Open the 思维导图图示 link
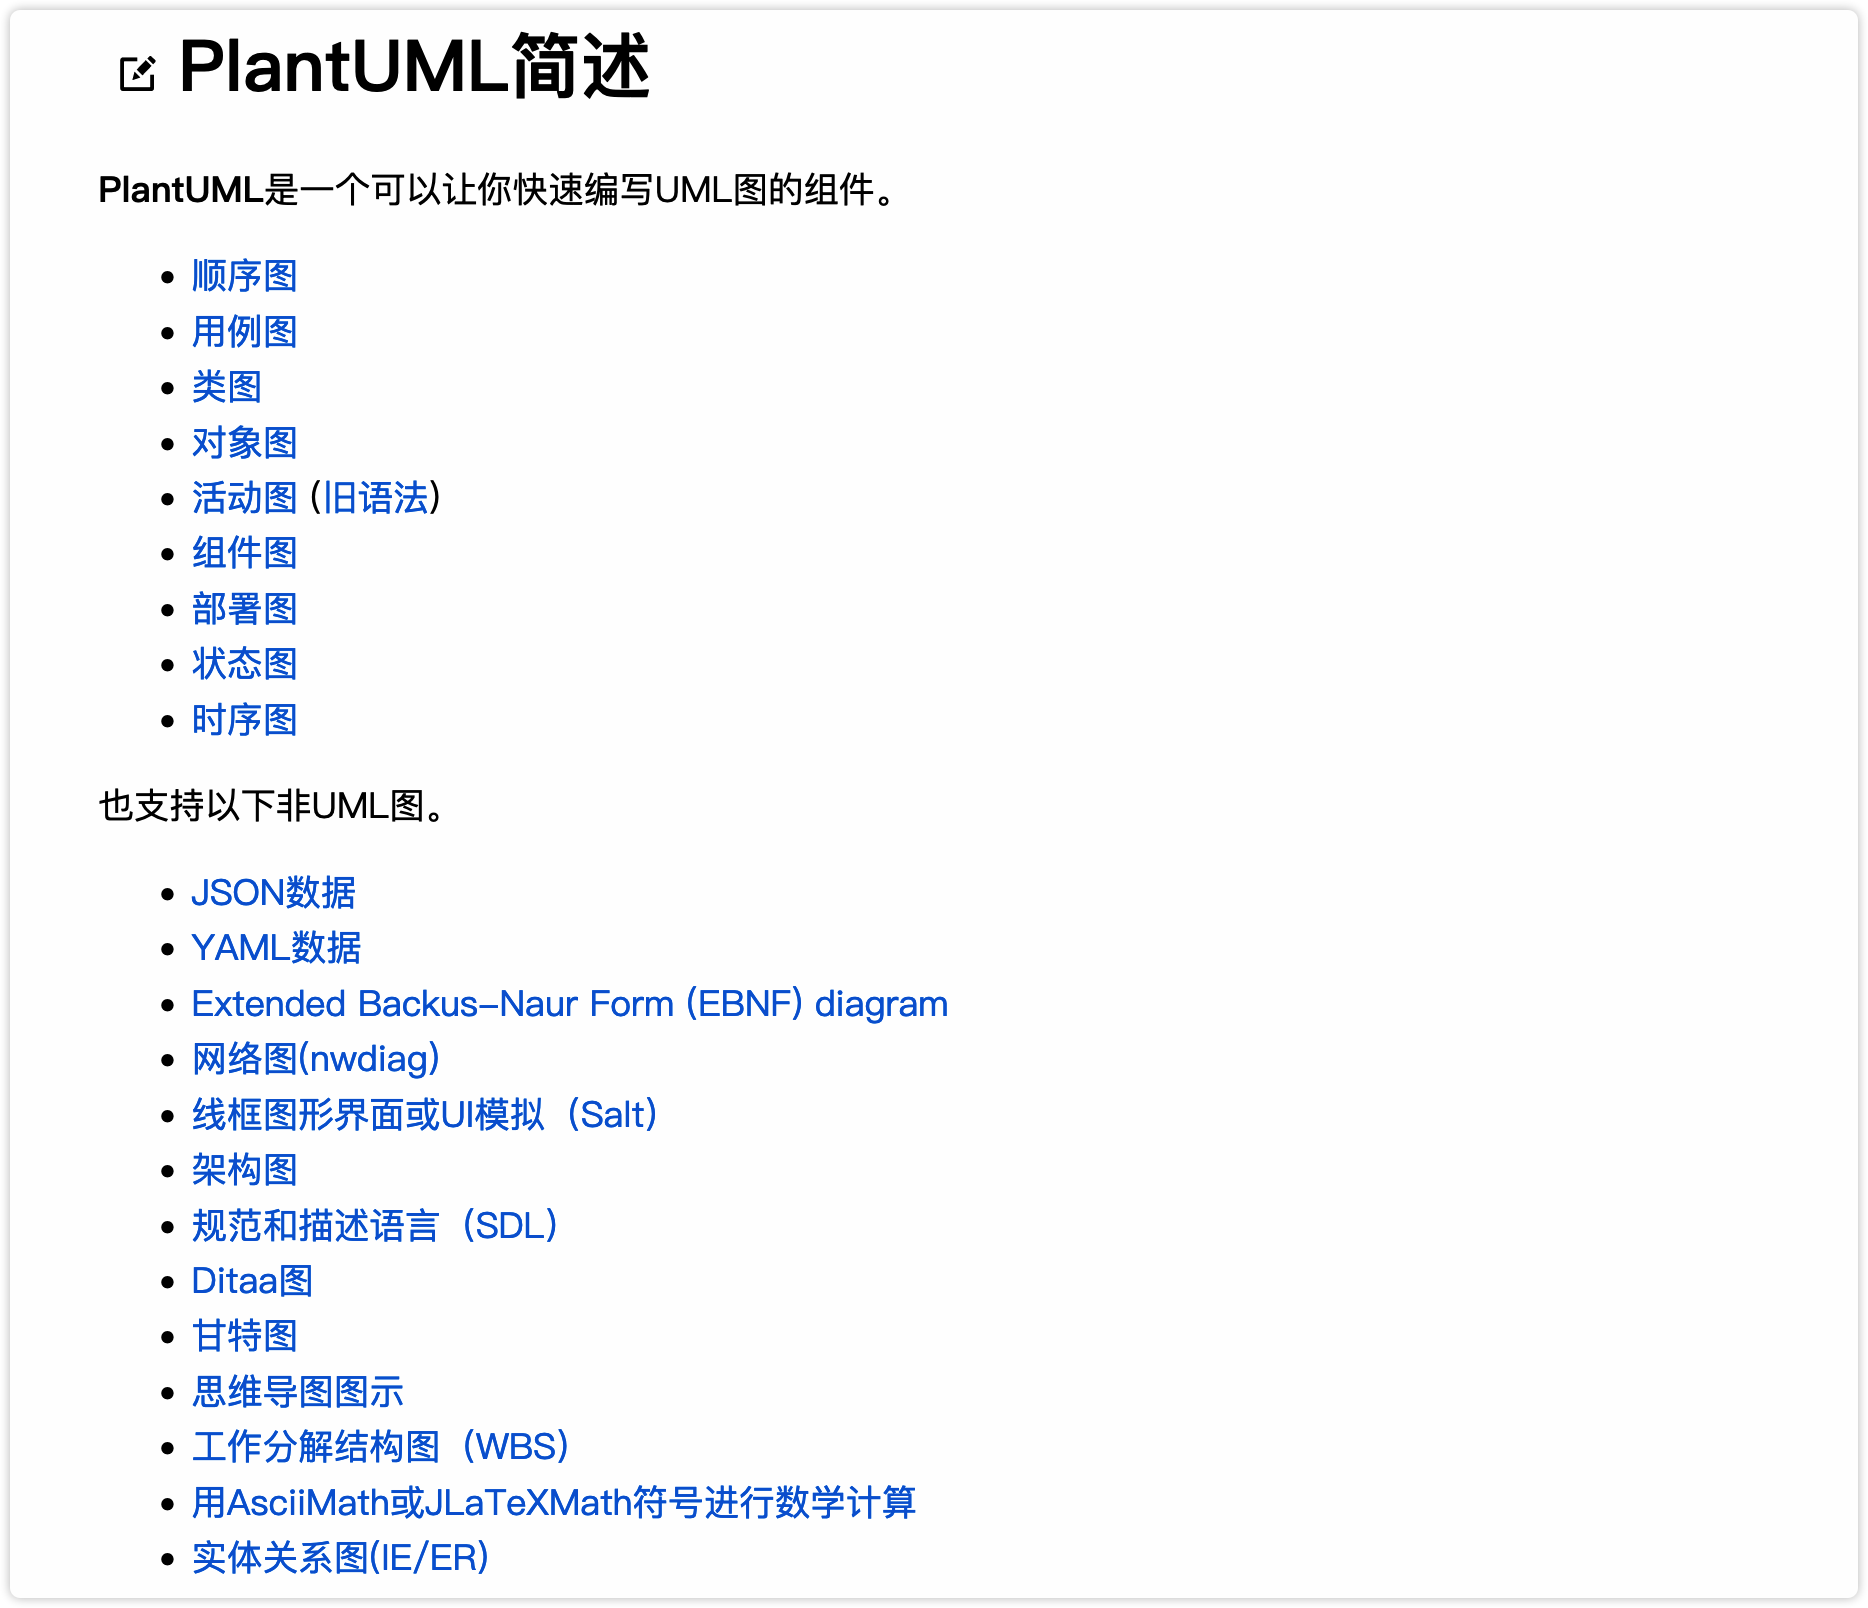 (x=298, y=1392)
